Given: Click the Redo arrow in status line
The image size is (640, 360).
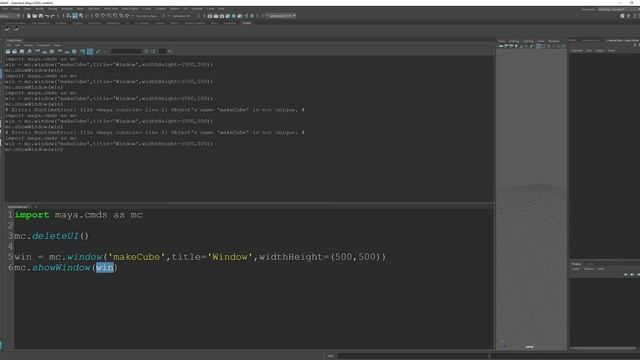Looking at the screenshot, I should pyautogui.click(x=53, y=16).
